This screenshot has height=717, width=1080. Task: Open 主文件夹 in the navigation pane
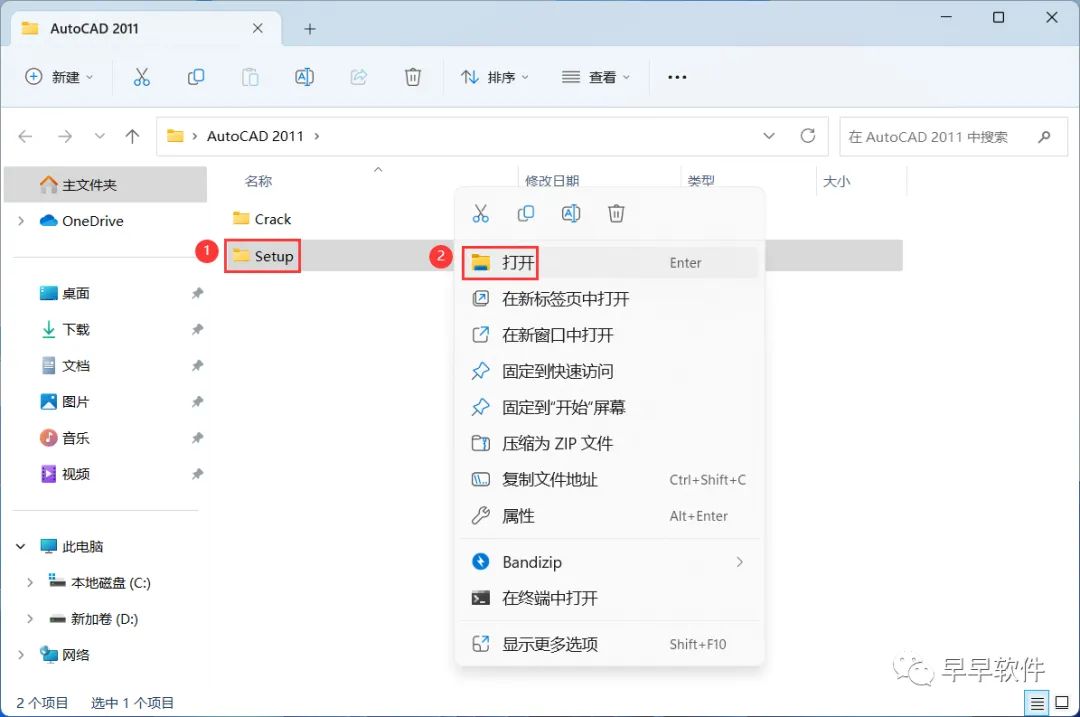coord(105,185)
